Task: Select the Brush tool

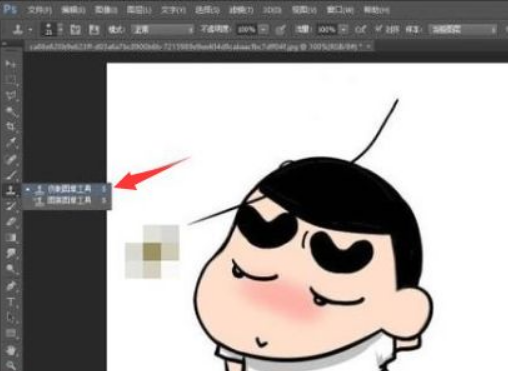Action: click(10, 174)
